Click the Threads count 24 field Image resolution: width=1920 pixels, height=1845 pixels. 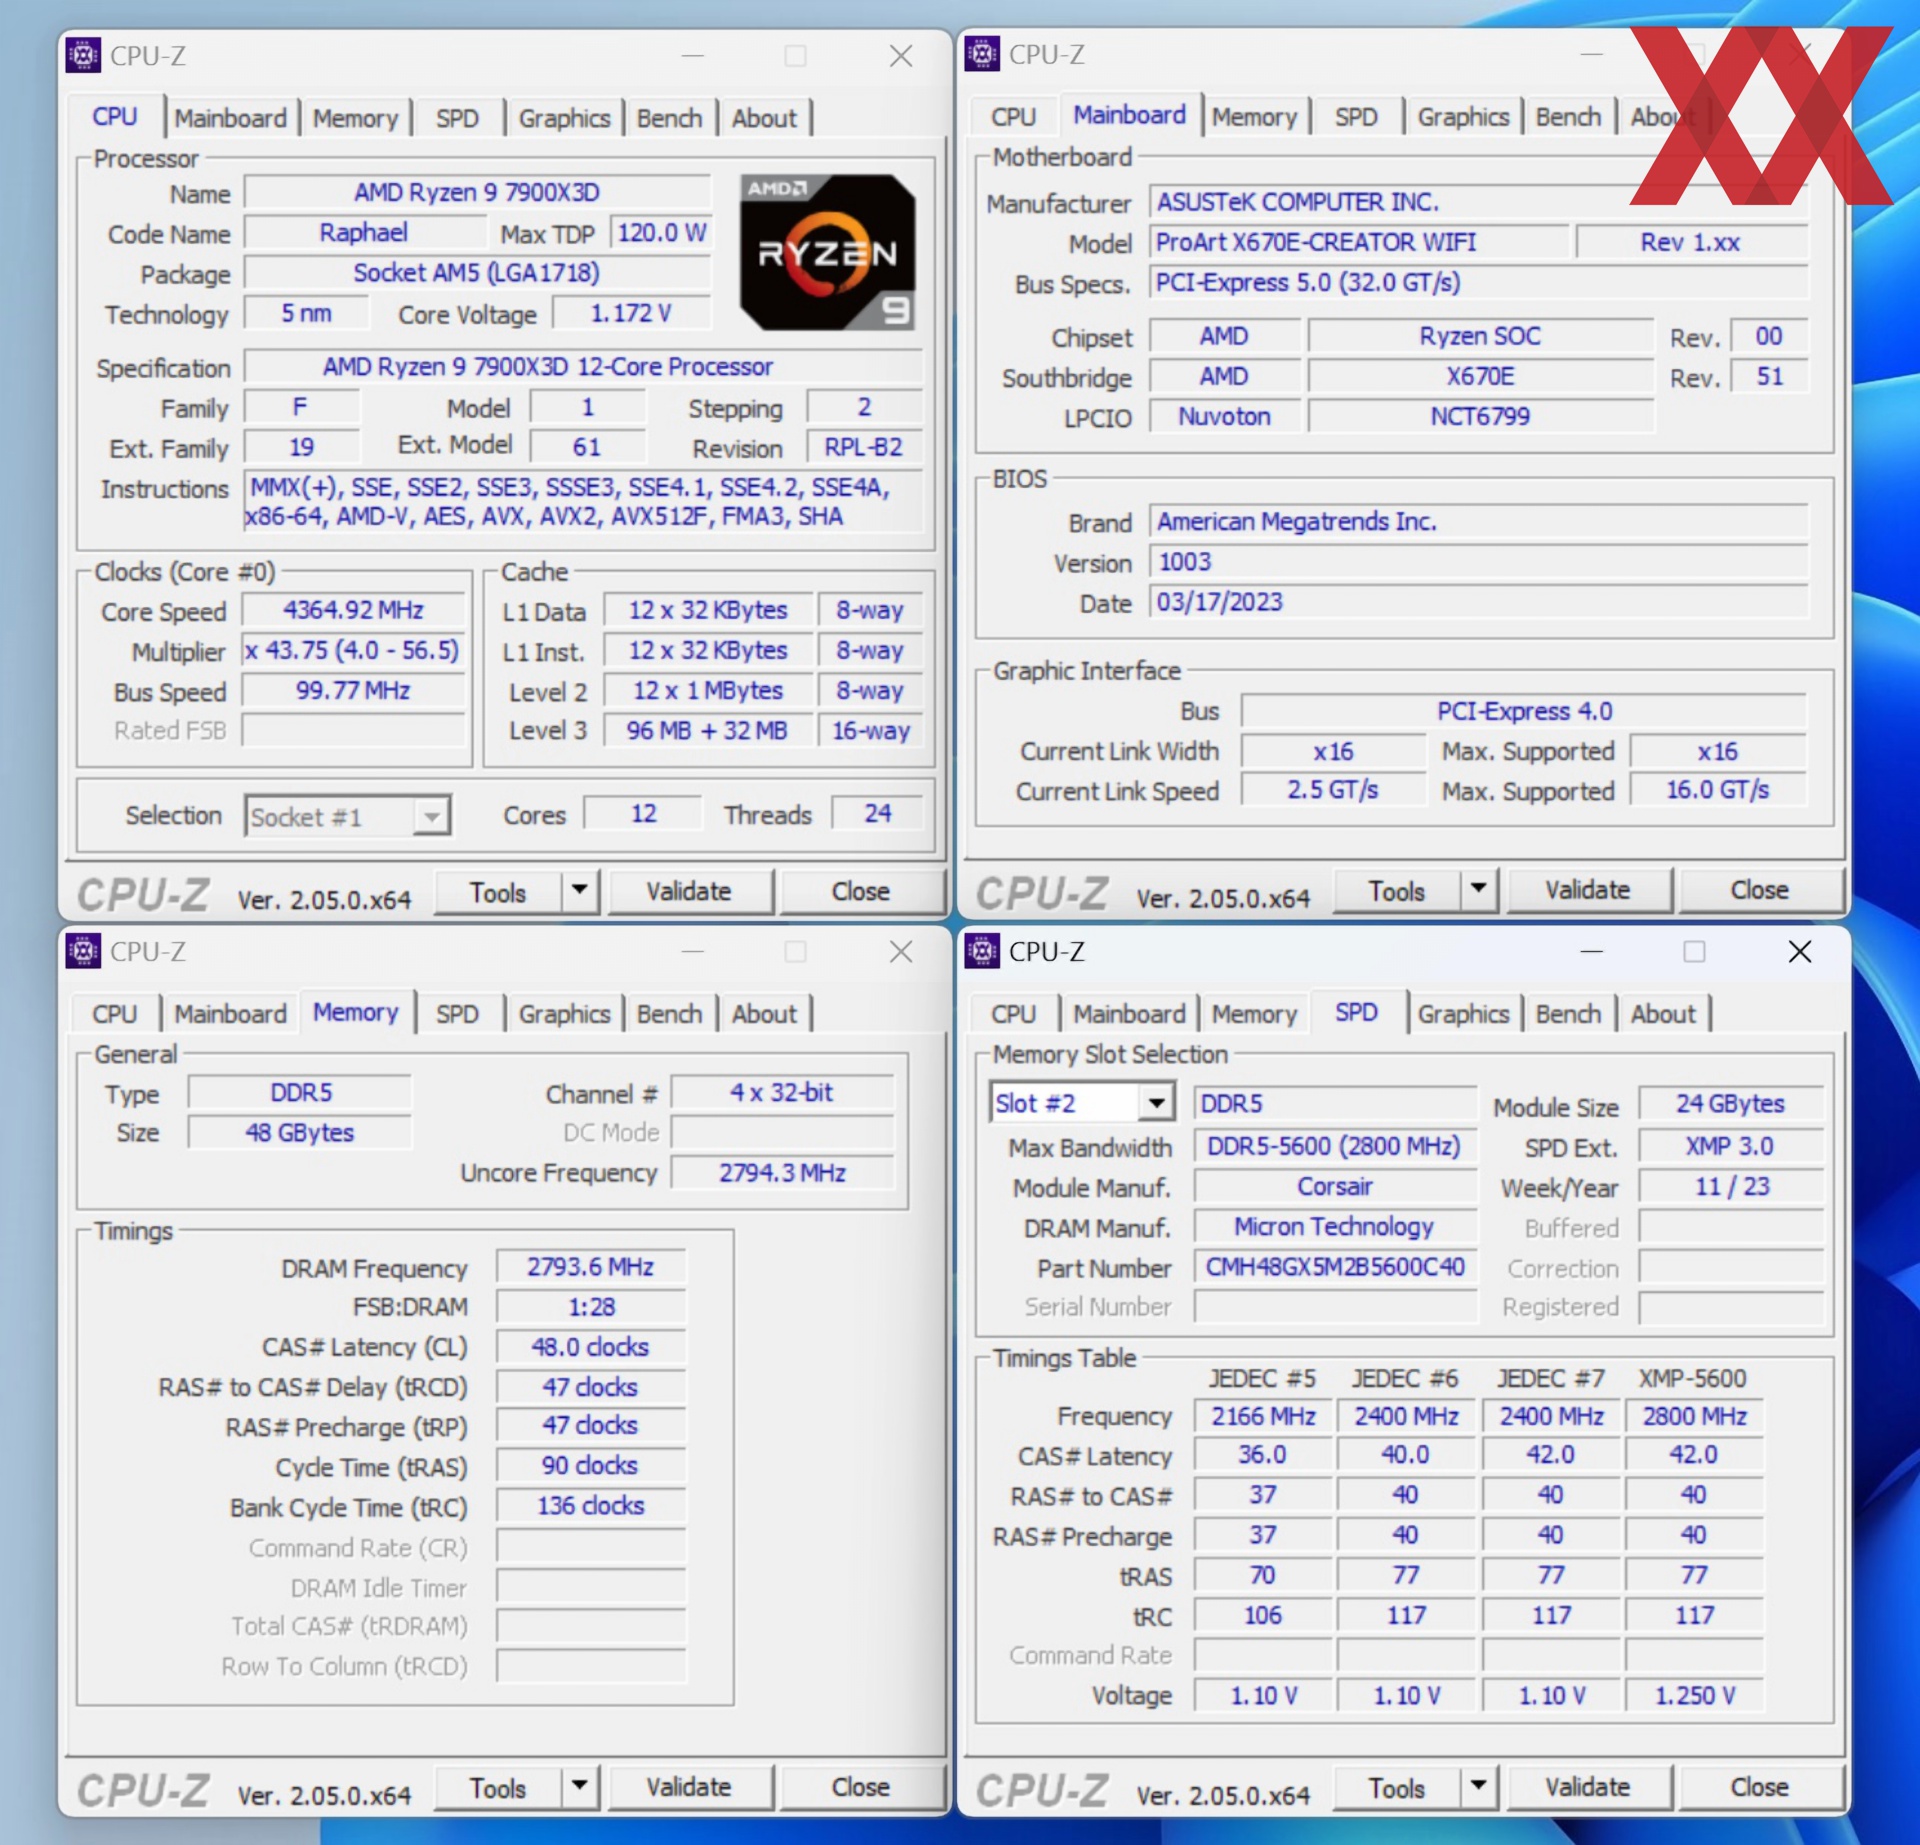point(877,813)
